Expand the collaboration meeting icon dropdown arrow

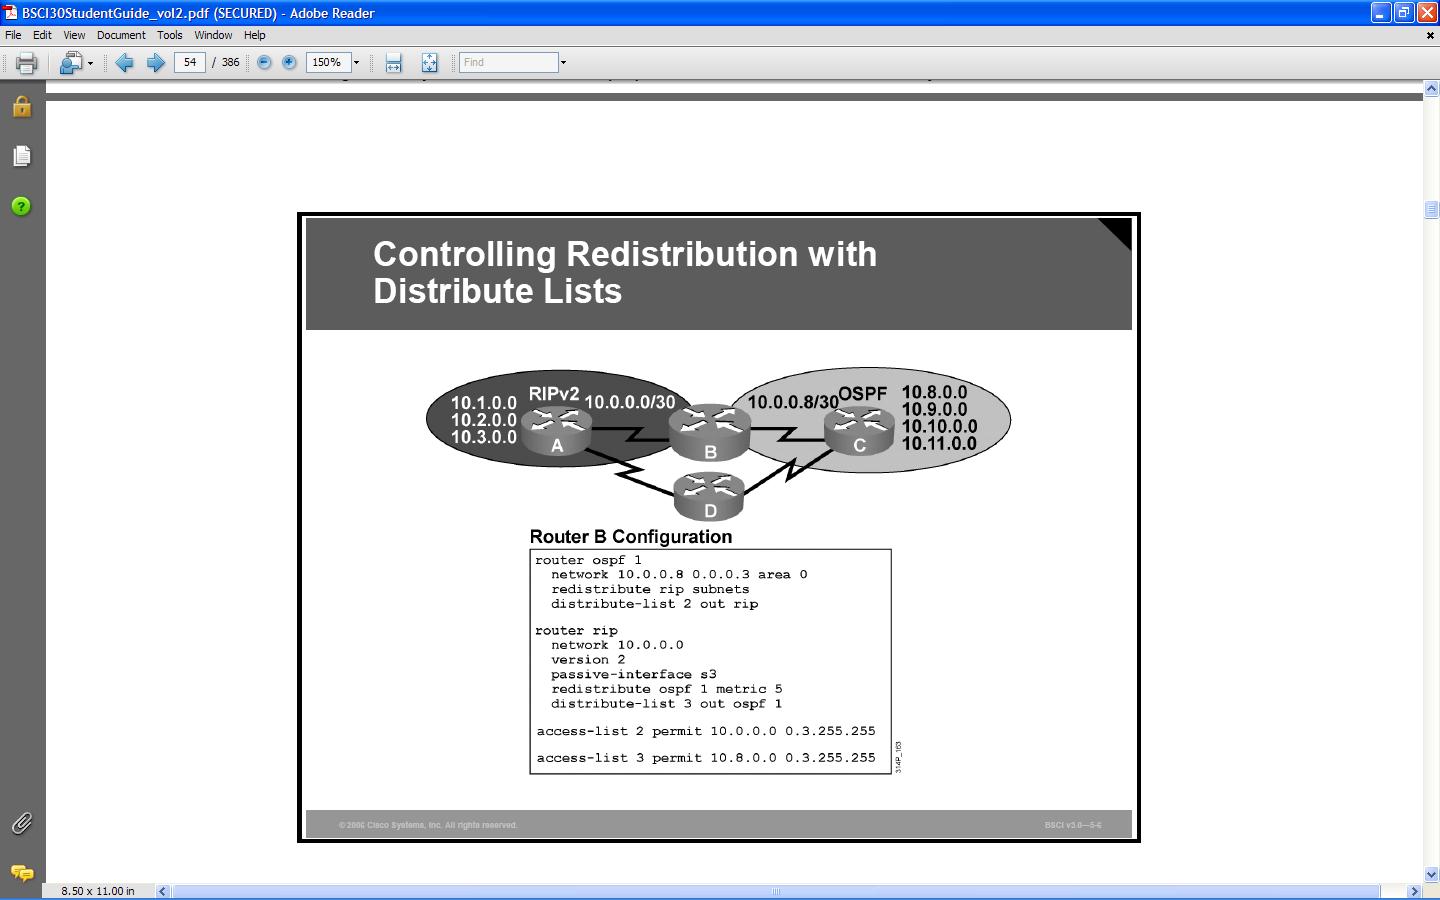pyautogui.click(x=90, y=63)
